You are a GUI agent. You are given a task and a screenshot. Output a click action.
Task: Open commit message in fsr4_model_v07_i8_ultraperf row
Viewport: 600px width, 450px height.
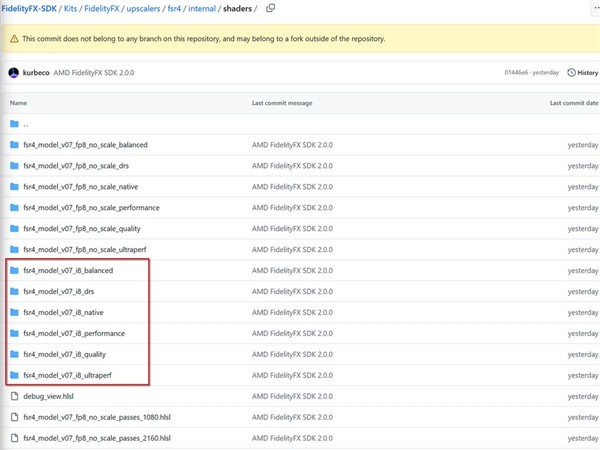[x=292, y=375]
